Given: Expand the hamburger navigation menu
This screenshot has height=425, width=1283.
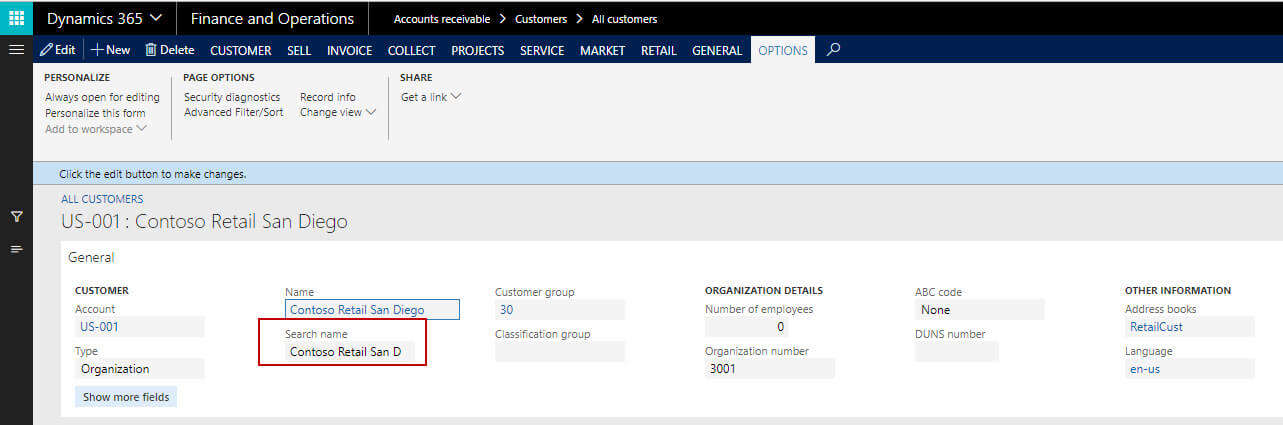Looking at the screenshot, I should (16, 49).
